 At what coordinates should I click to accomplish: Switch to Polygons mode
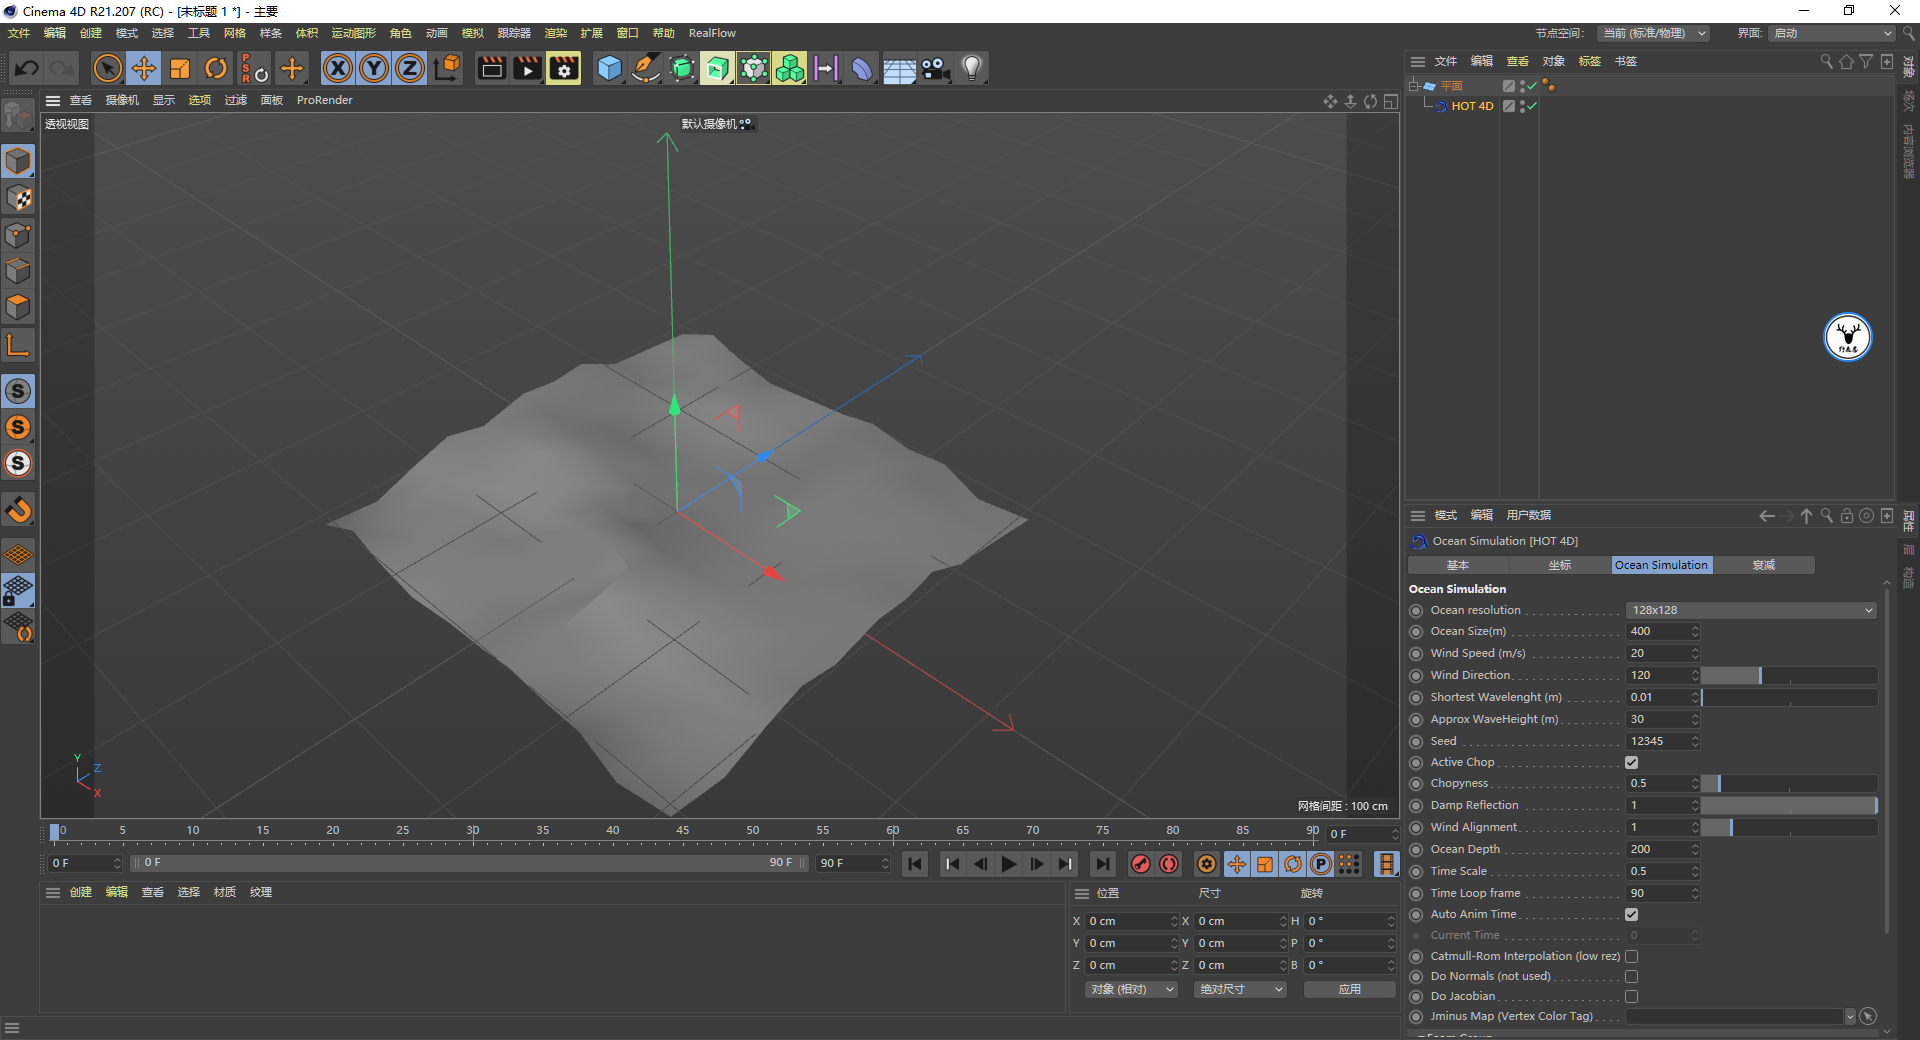click(x=18, y=306)
